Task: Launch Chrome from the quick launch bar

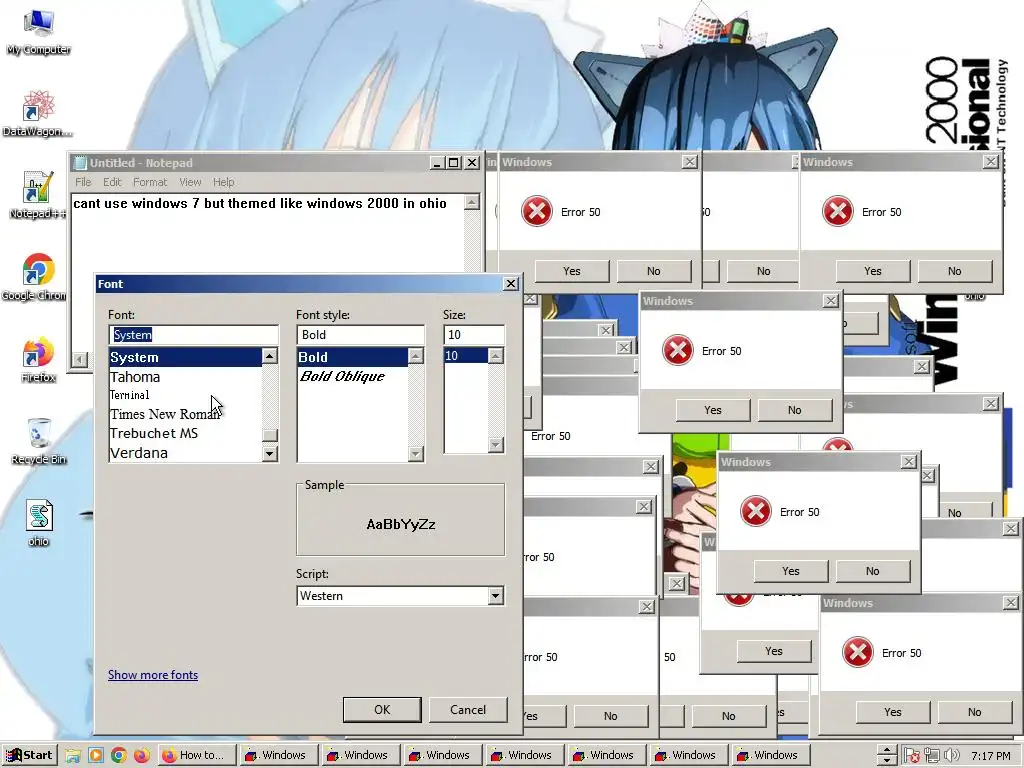Action: click(118, 756)
